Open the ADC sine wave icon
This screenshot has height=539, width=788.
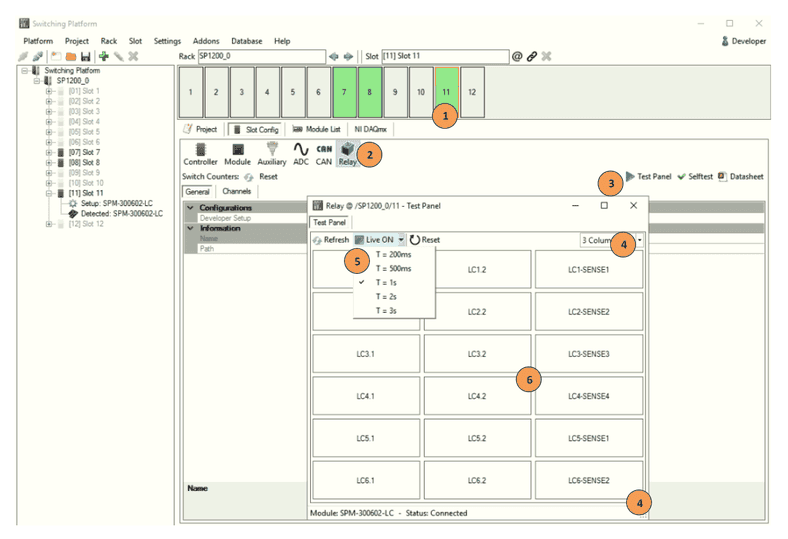301,154
